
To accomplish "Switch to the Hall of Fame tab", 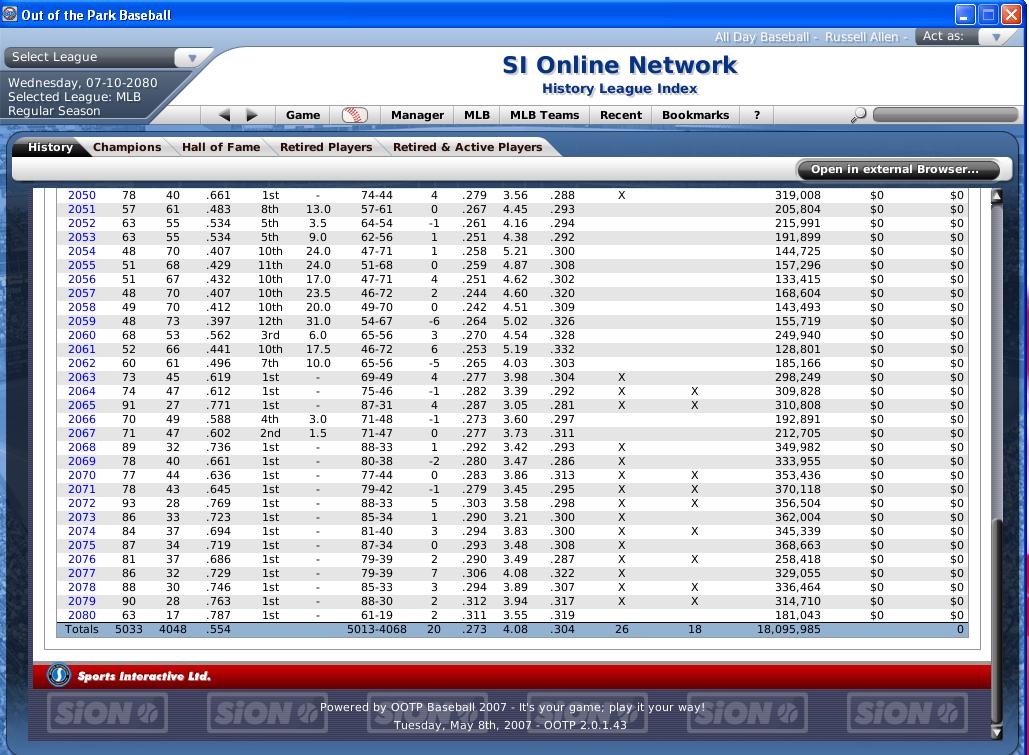I will [x=220, y=147].
